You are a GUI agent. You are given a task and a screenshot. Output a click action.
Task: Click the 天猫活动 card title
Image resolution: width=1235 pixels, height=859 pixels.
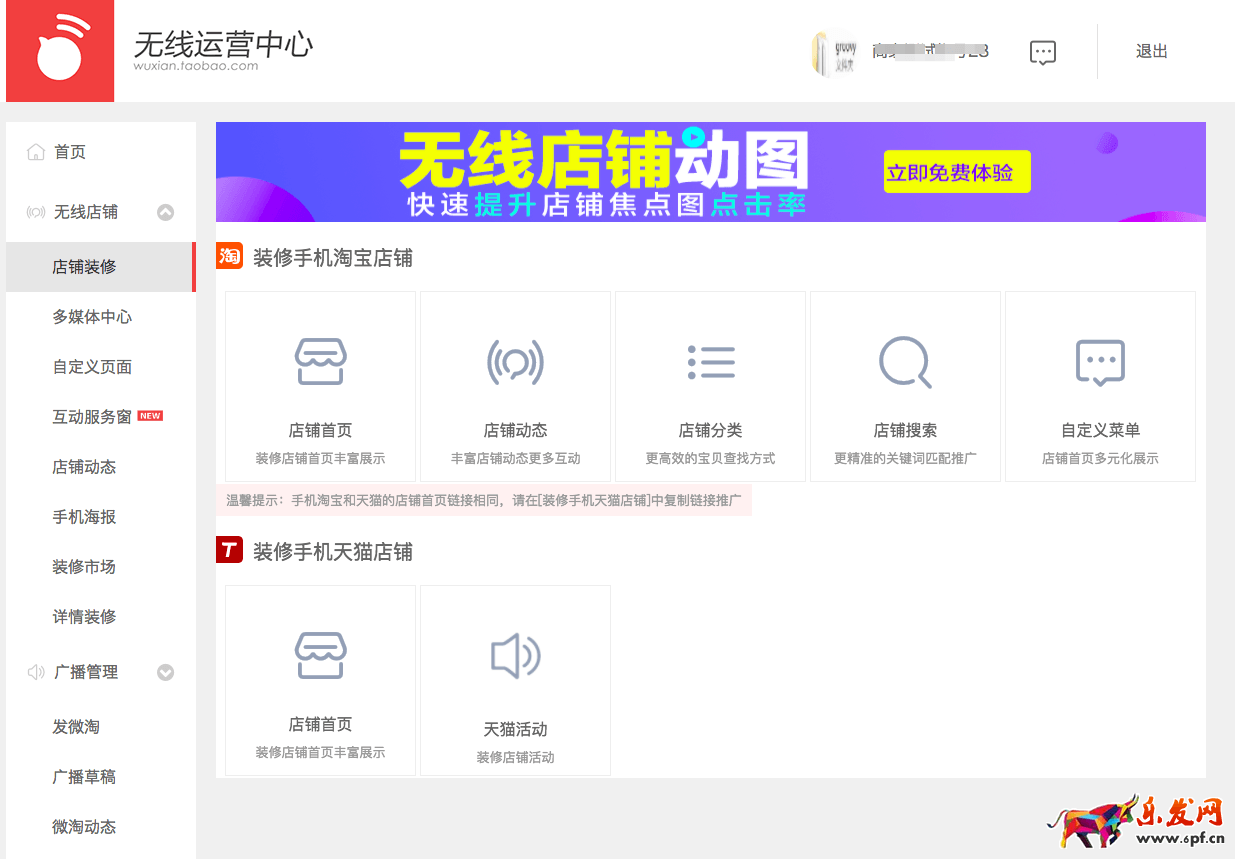pos(515,729)
